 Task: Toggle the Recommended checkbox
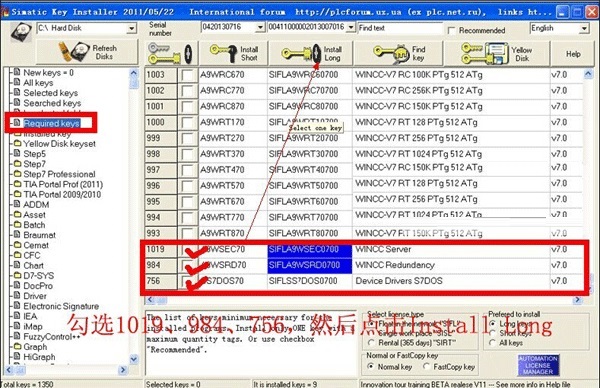tap(452, 30)
